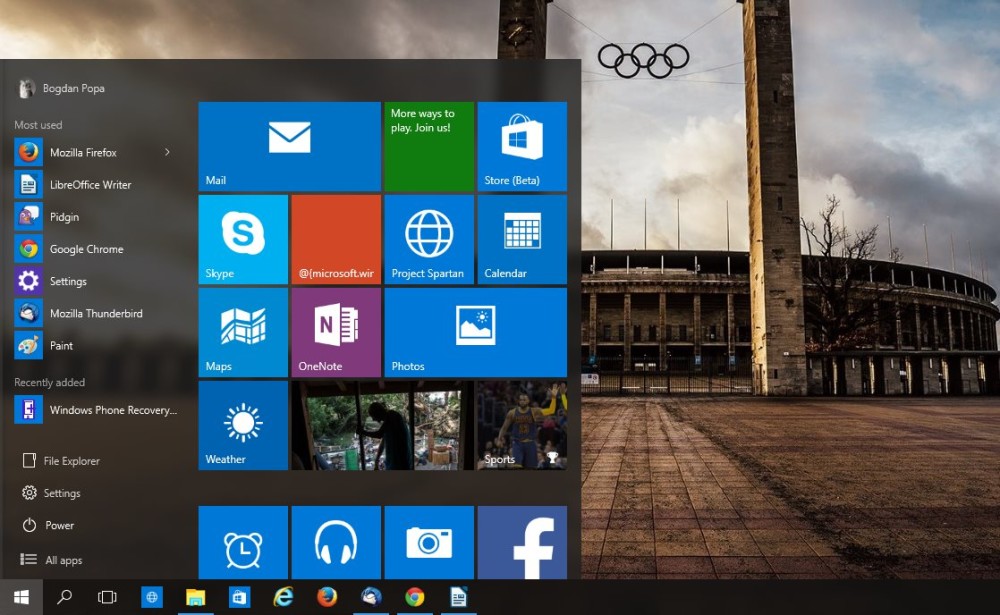This screenshot has height=615, width=1000.
Task: Click the Windows Start button
Action: click(21, 597)
